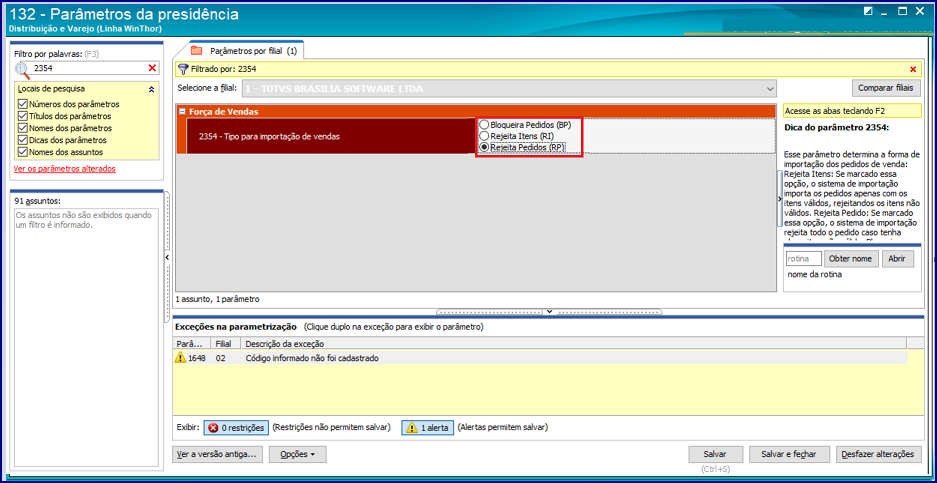Click Comparar filiais button
This screenshot has height=483, width=937.
click(886, 88)
